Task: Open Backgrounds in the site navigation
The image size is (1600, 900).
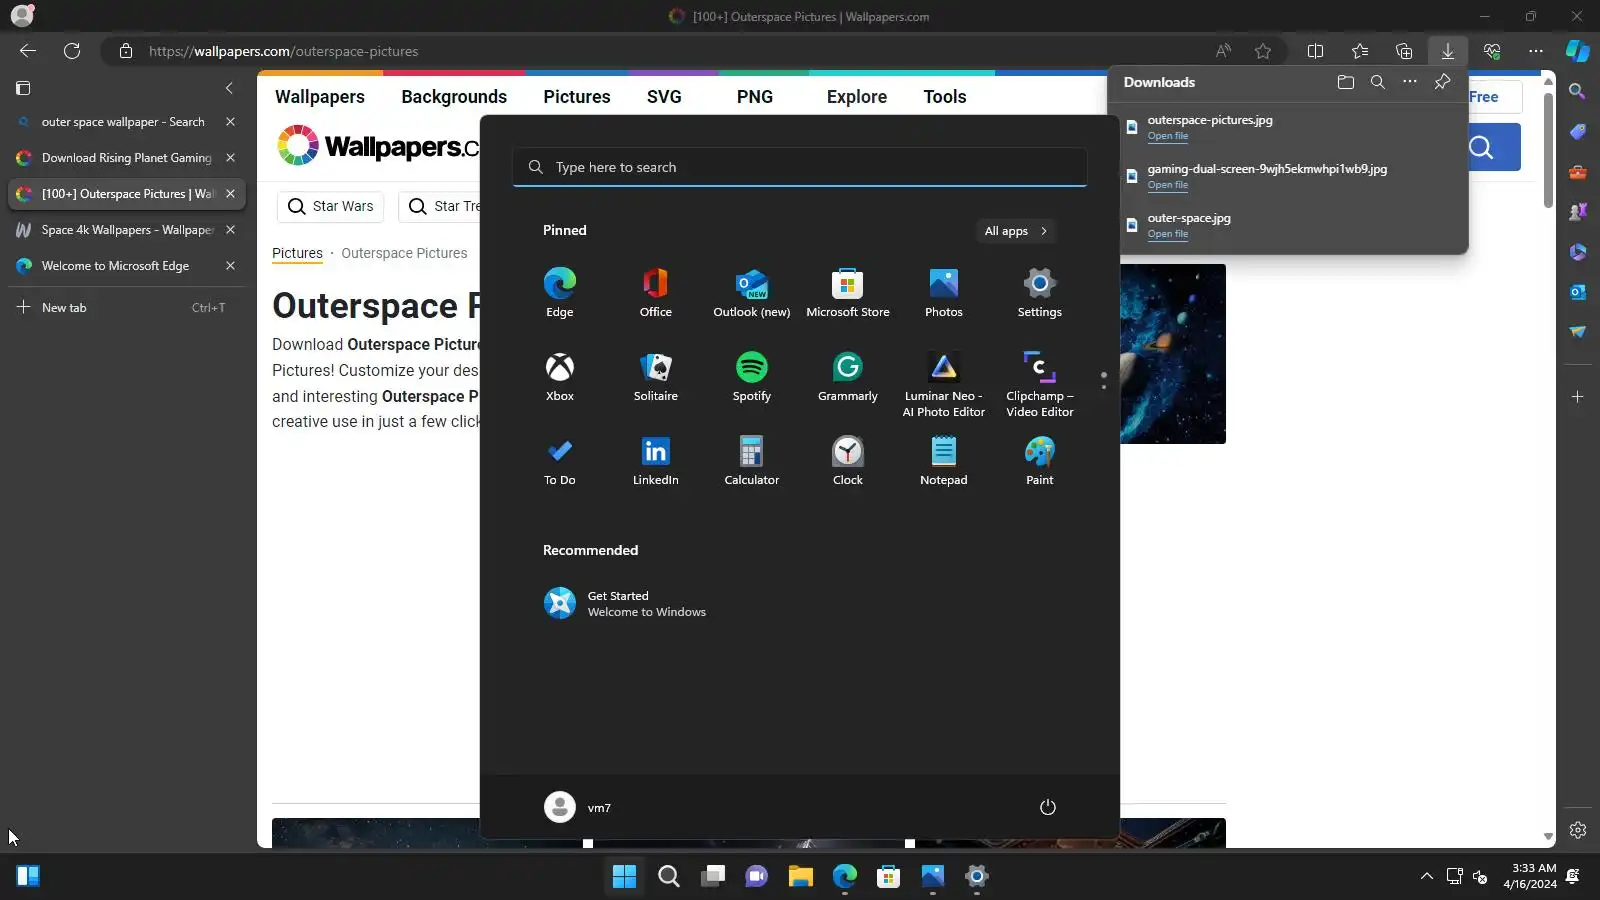Action: point(454,97)
